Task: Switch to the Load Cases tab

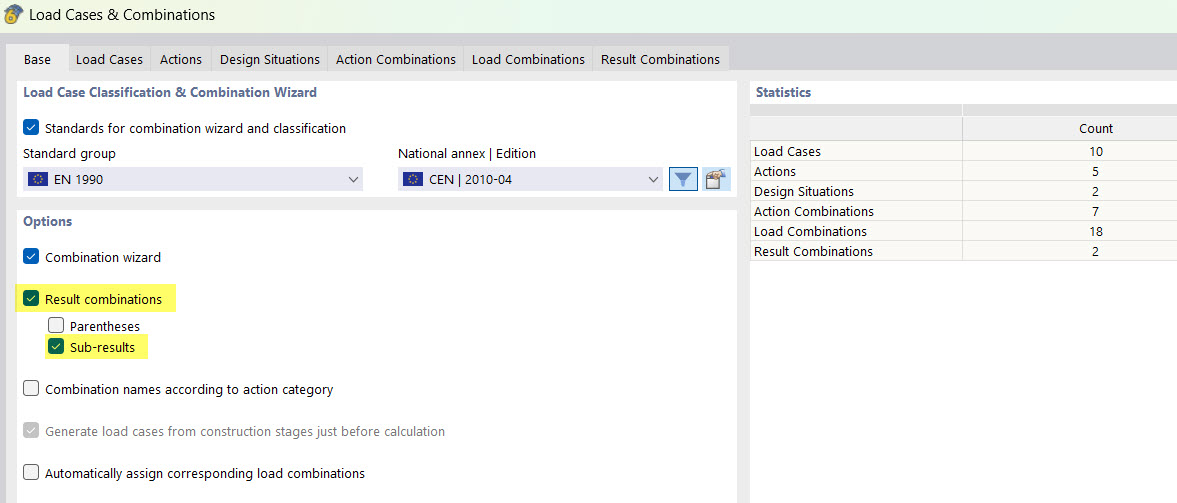Action: [110, 59]
